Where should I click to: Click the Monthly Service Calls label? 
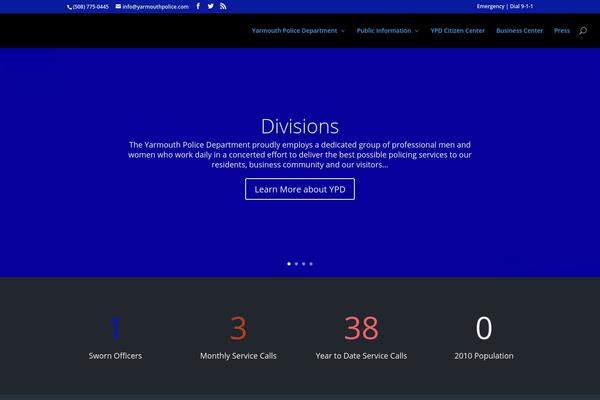[238, 356]
